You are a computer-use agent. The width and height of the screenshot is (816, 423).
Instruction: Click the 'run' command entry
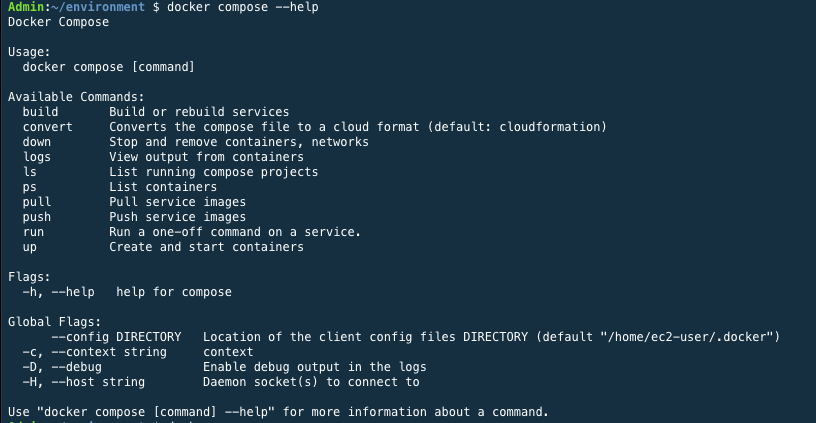click(33, 232)
